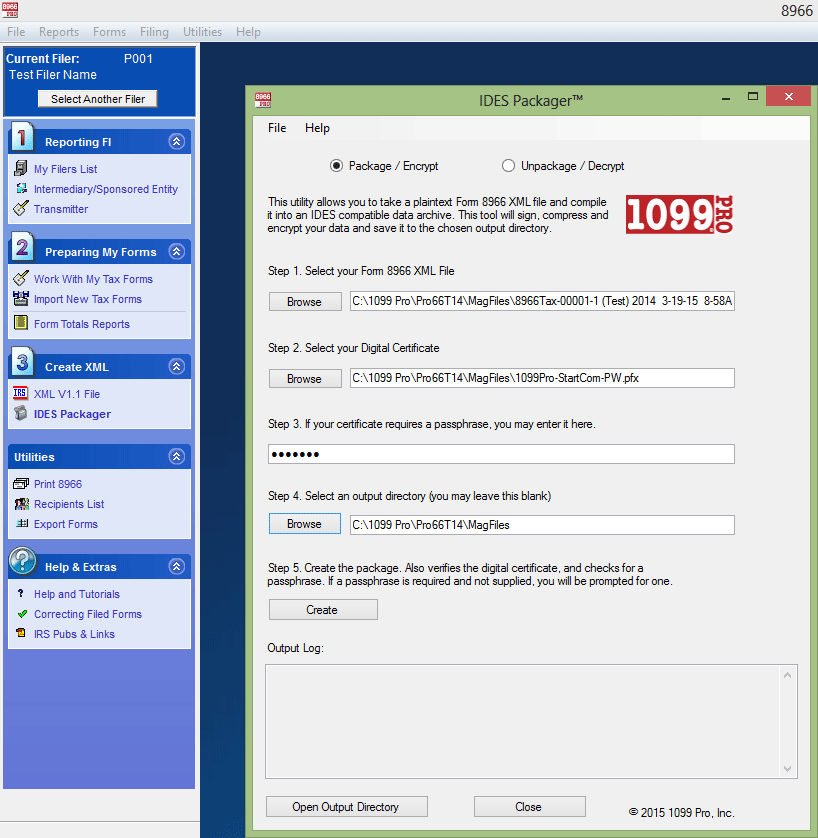Click the digital certificate path field

[x=542, y=378]
